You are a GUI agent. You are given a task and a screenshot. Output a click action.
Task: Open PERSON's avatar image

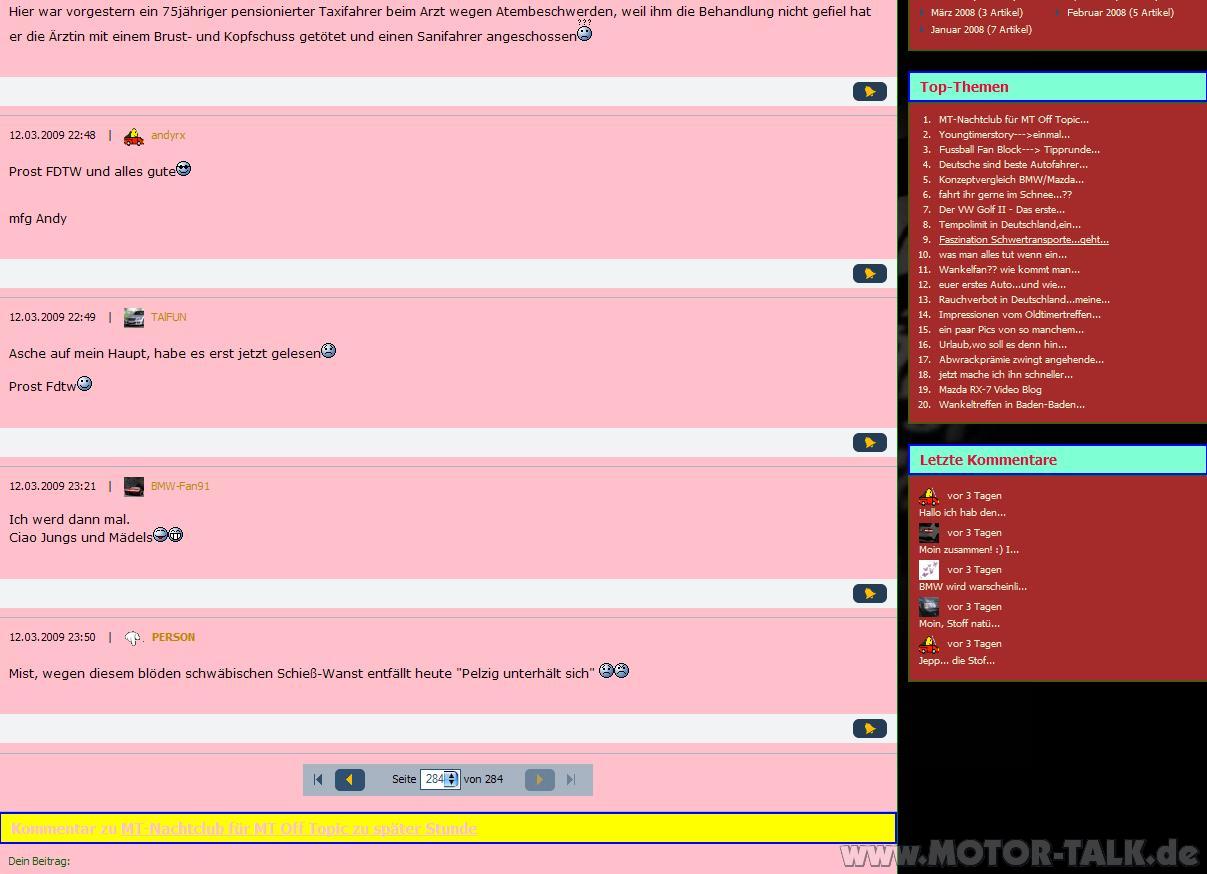click(x=134, y=638)
